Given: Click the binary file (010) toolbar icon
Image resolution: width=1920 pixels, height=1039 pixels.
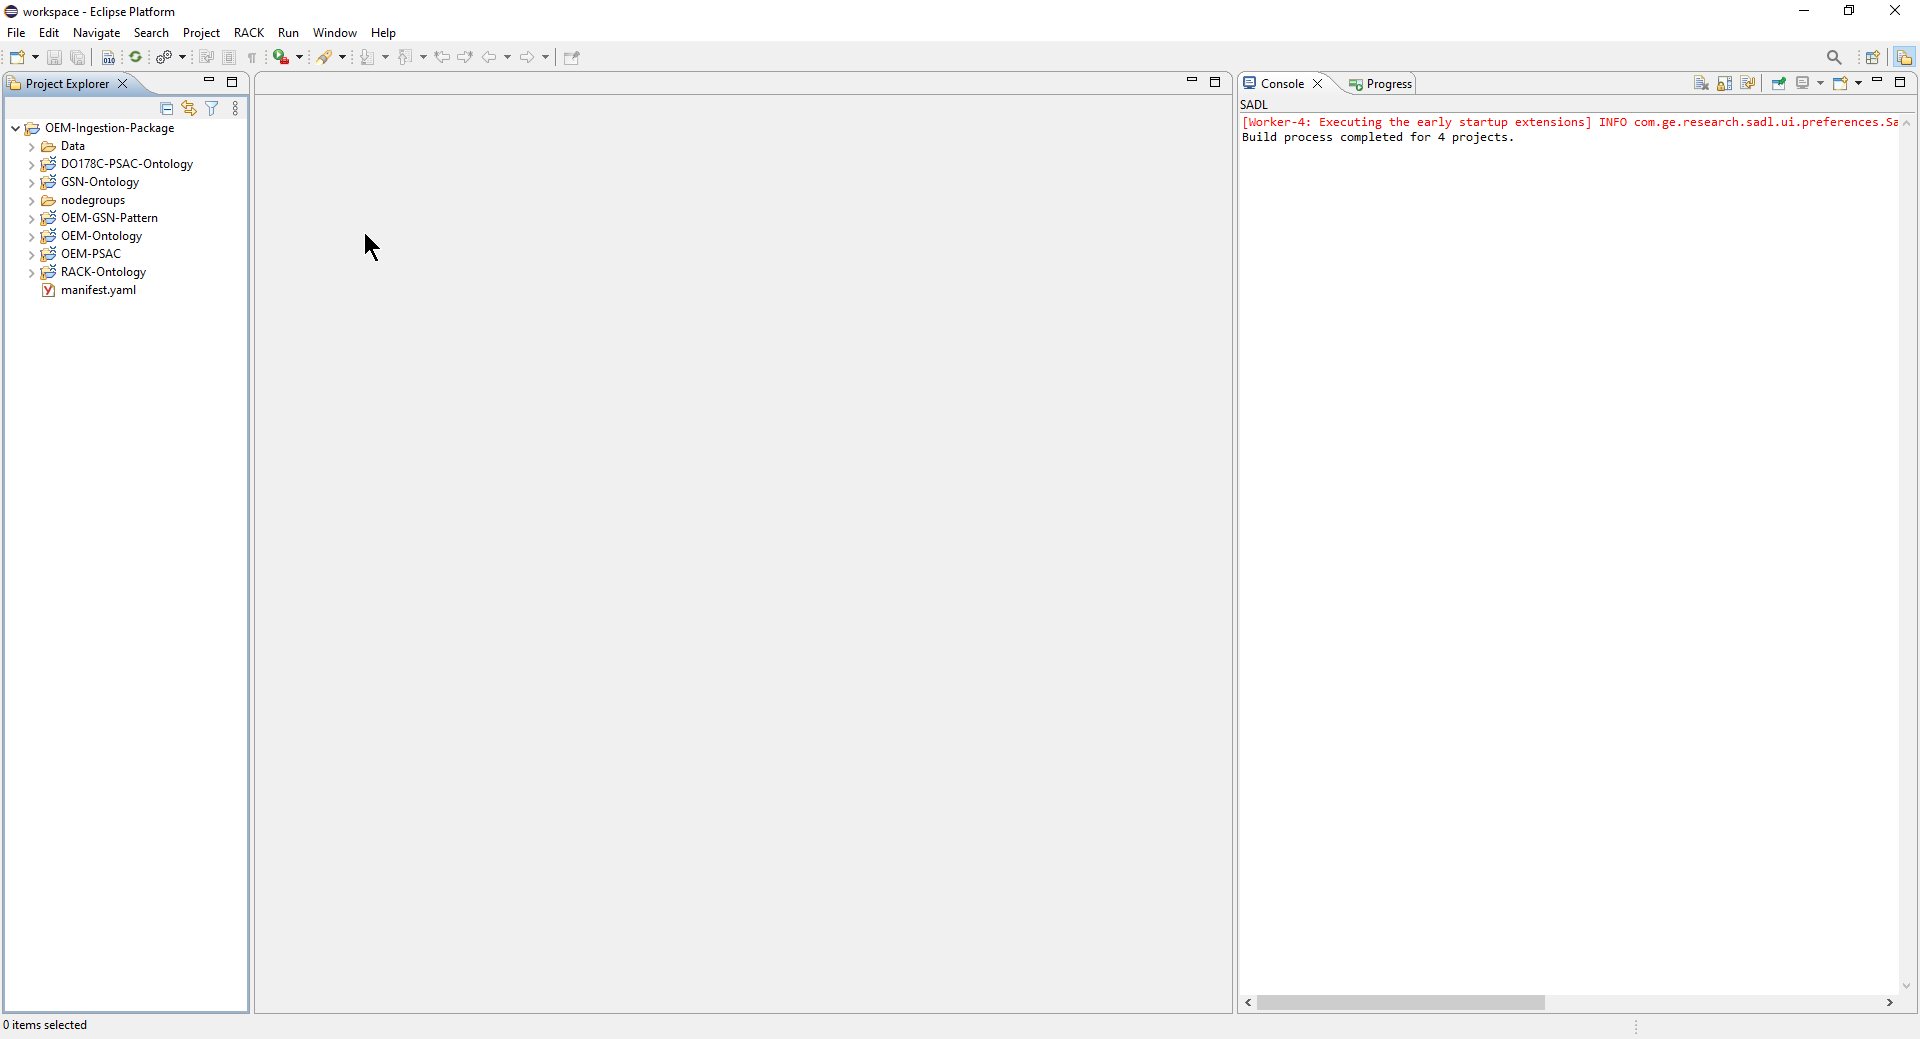Looking at the screenshot, I should coord(108,57).
